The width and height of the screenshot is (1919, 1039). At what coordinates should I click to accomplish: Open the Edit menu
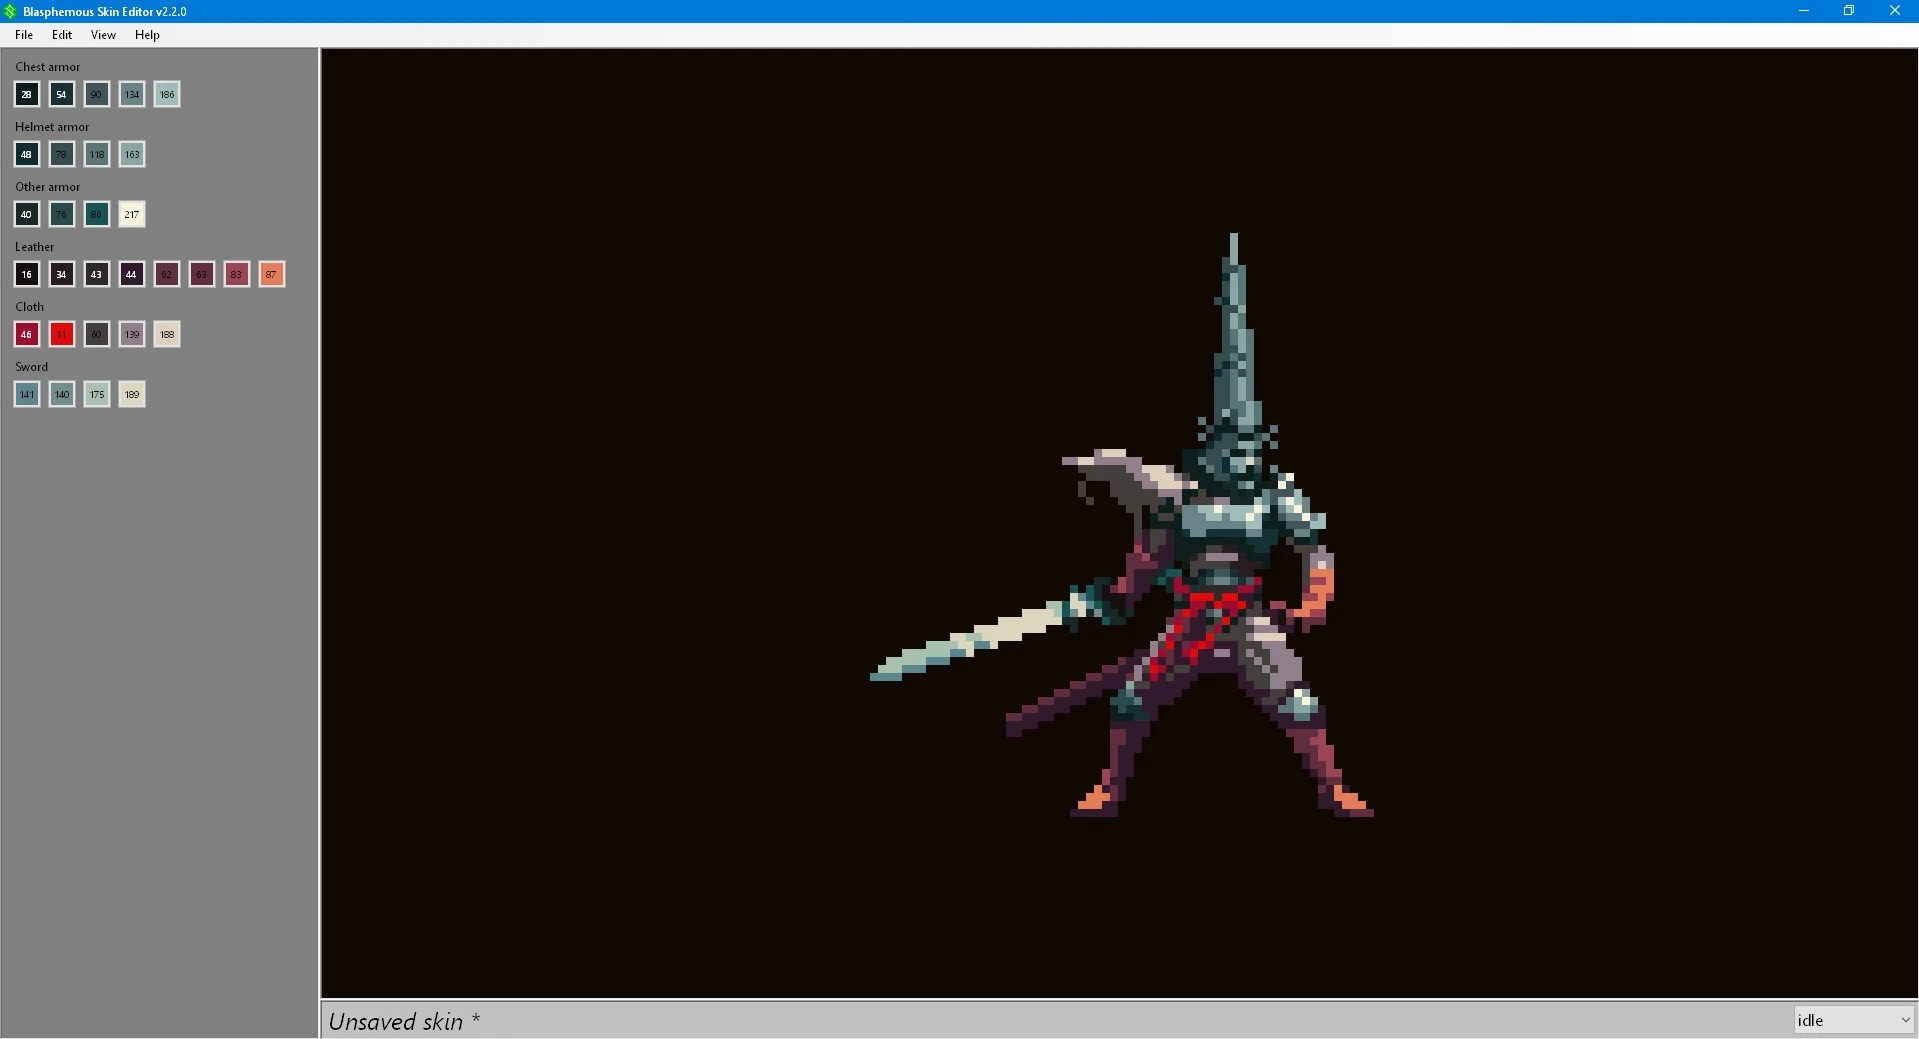pos(62,35)
